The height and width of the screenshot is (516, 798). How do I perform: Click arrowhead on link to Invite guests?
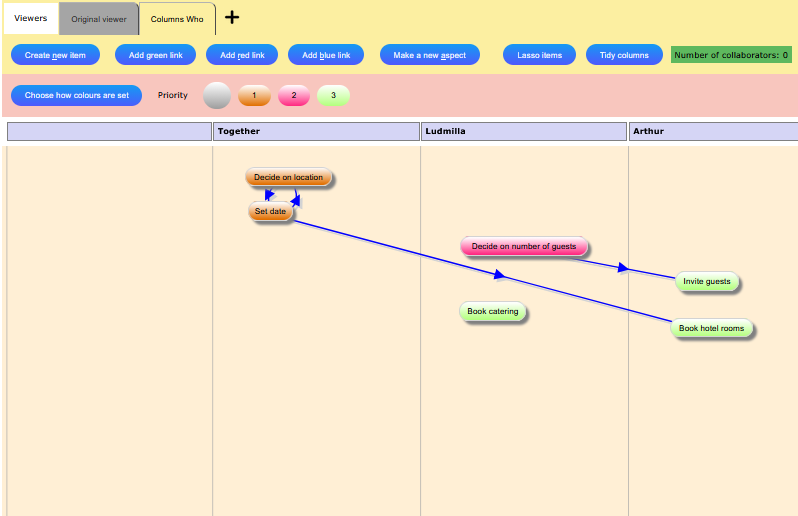623,267
